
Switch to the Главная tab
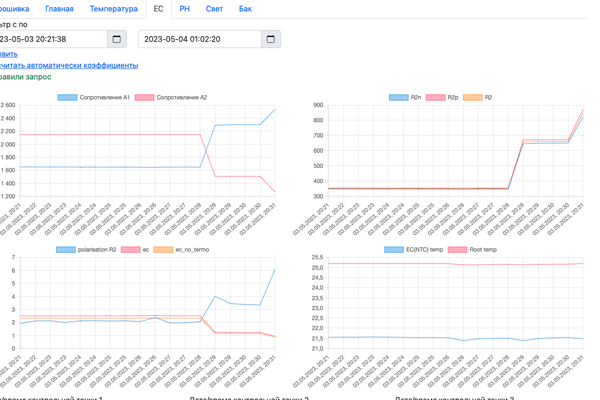[x=59, y=8]
